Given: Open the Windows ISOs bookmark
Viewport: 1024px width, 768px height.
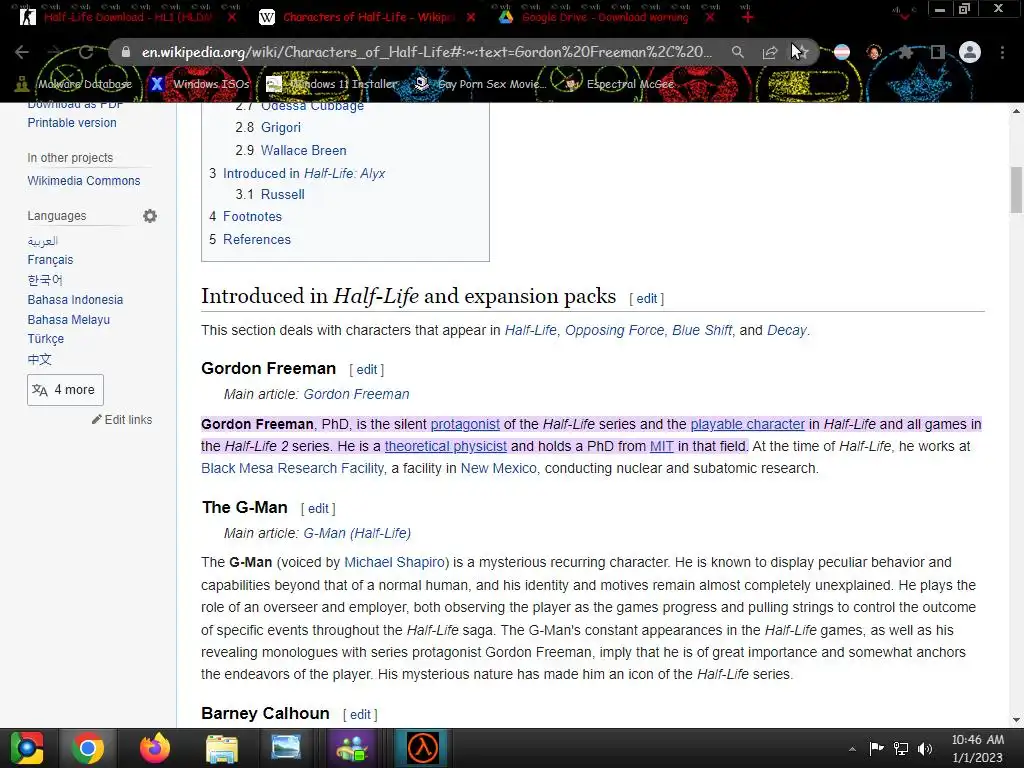Looking at the screenshot, I should [x=200, y=84].
